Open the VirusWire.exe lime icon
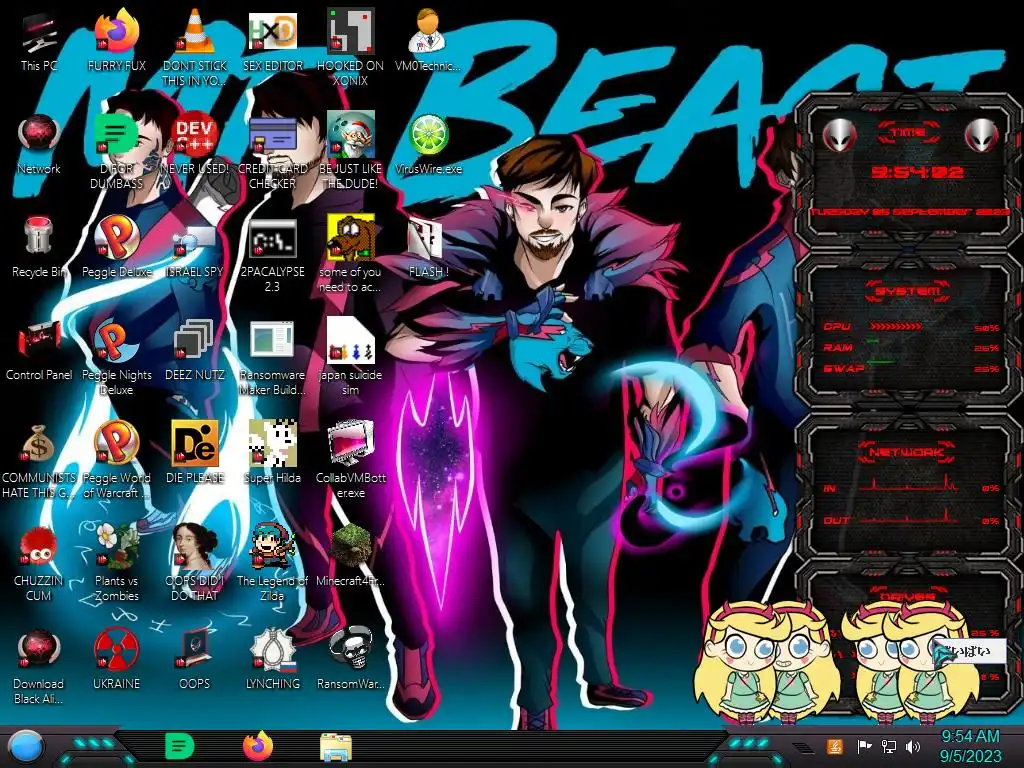The height and width of the screenshot is (768, 1024). [x=428, y=136]
